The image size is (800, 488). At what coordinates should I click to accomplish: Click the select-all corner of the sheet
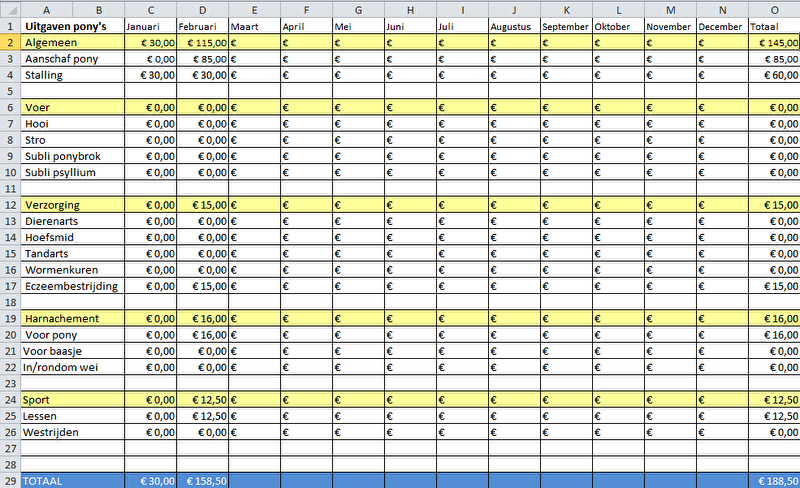coord(10,10)
